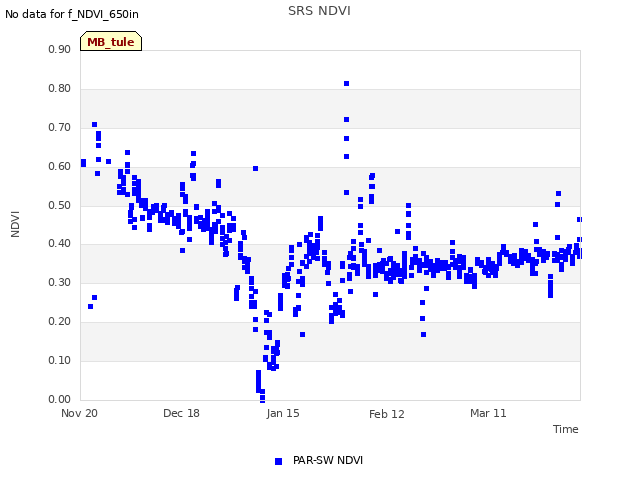Click the Feb 12 x-axis tick label
640x480 pixels.
pos(387,414)
